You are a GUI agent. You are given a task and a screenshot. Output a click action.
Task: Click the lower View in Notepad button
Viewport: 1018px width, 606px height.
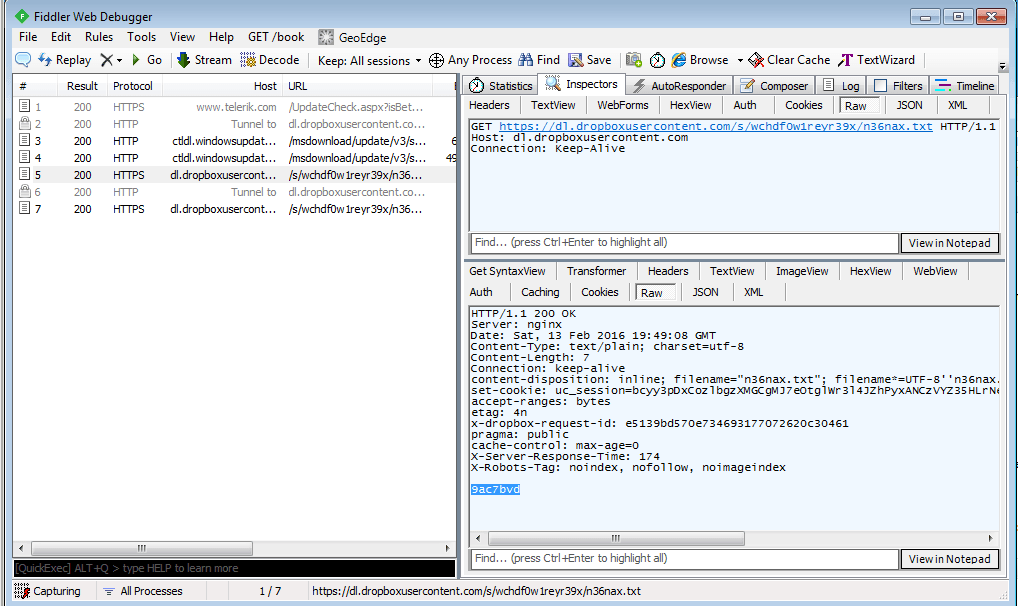[x=949, y=559]
